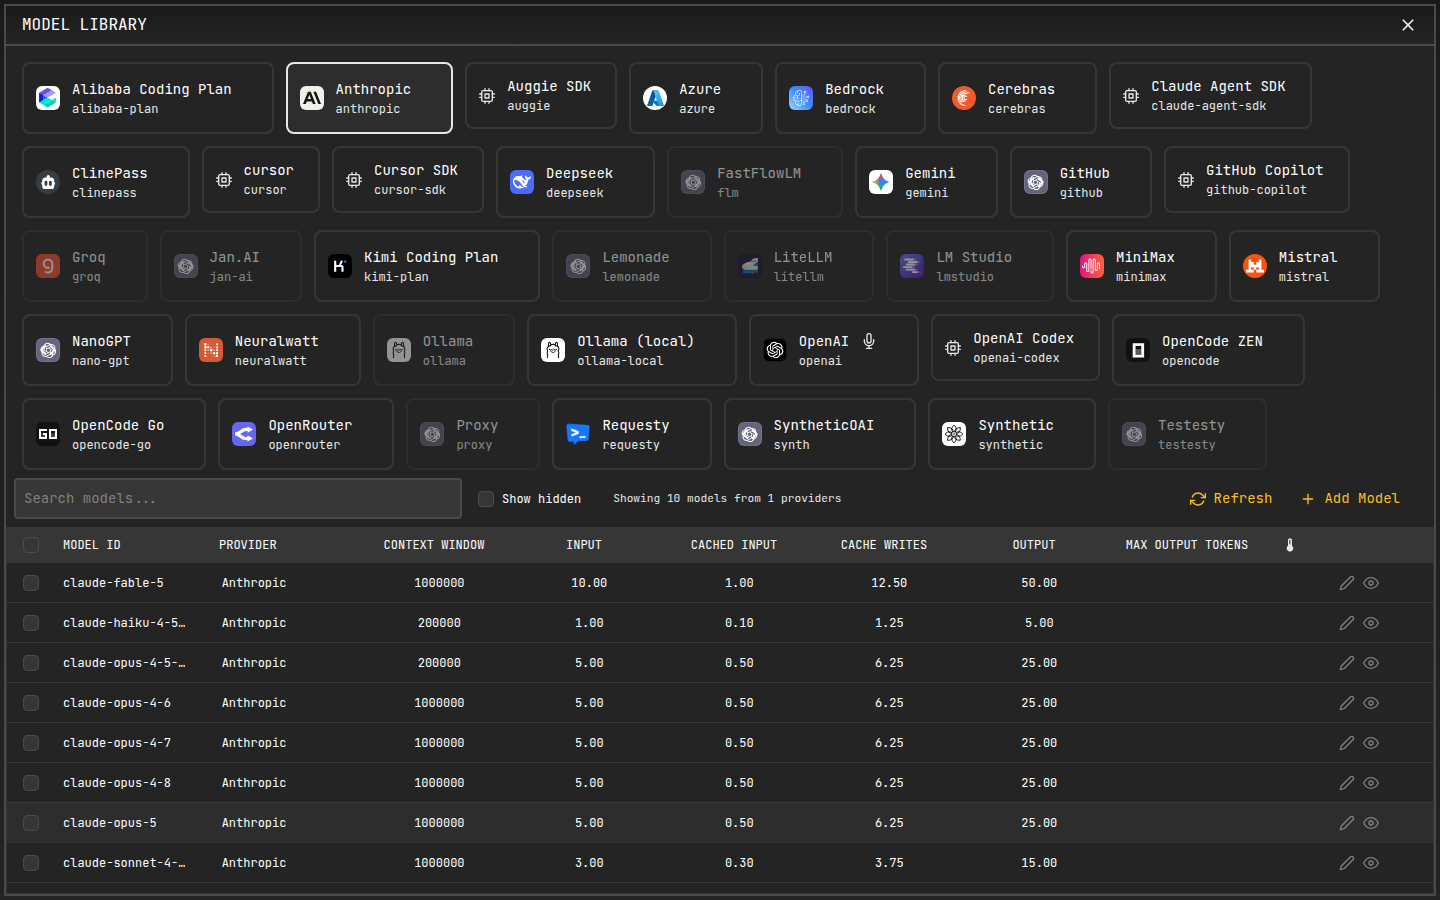Click the Ollama (local) provider icon
1440x900 pixels.
click(553, 350)
